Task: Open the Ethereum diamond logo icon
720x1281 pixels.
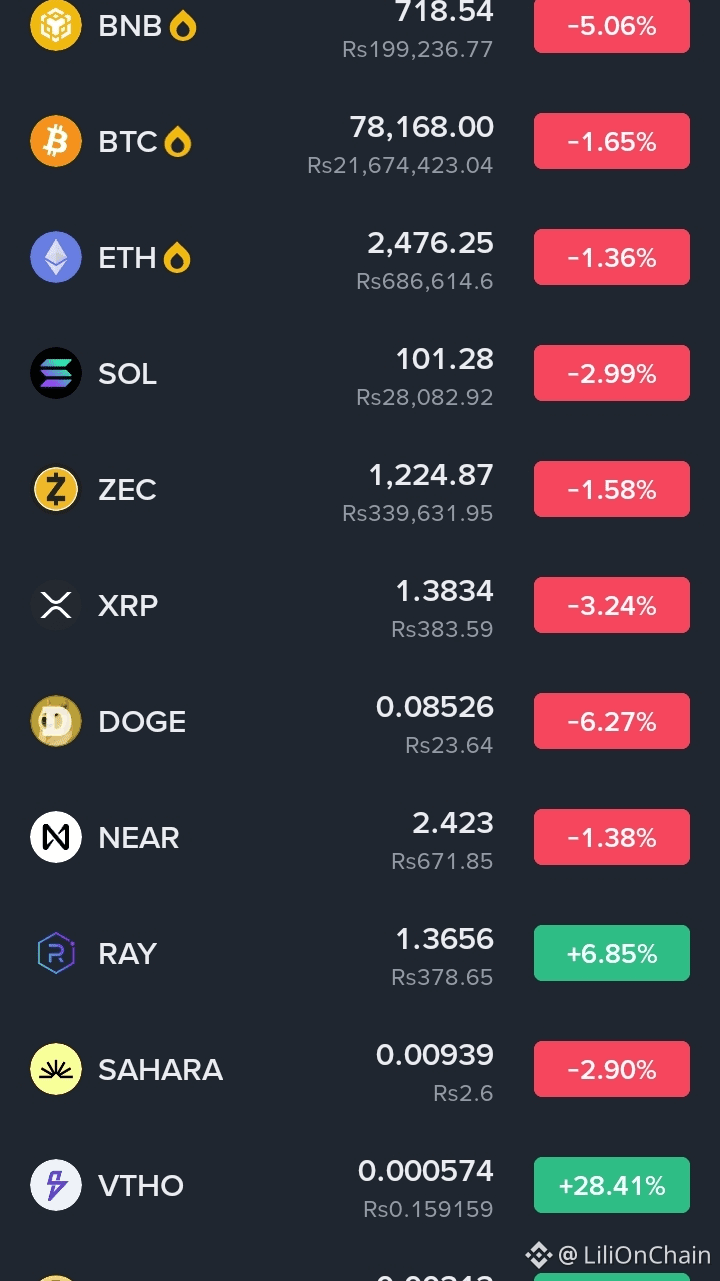Action: click(x=56, y=257)
